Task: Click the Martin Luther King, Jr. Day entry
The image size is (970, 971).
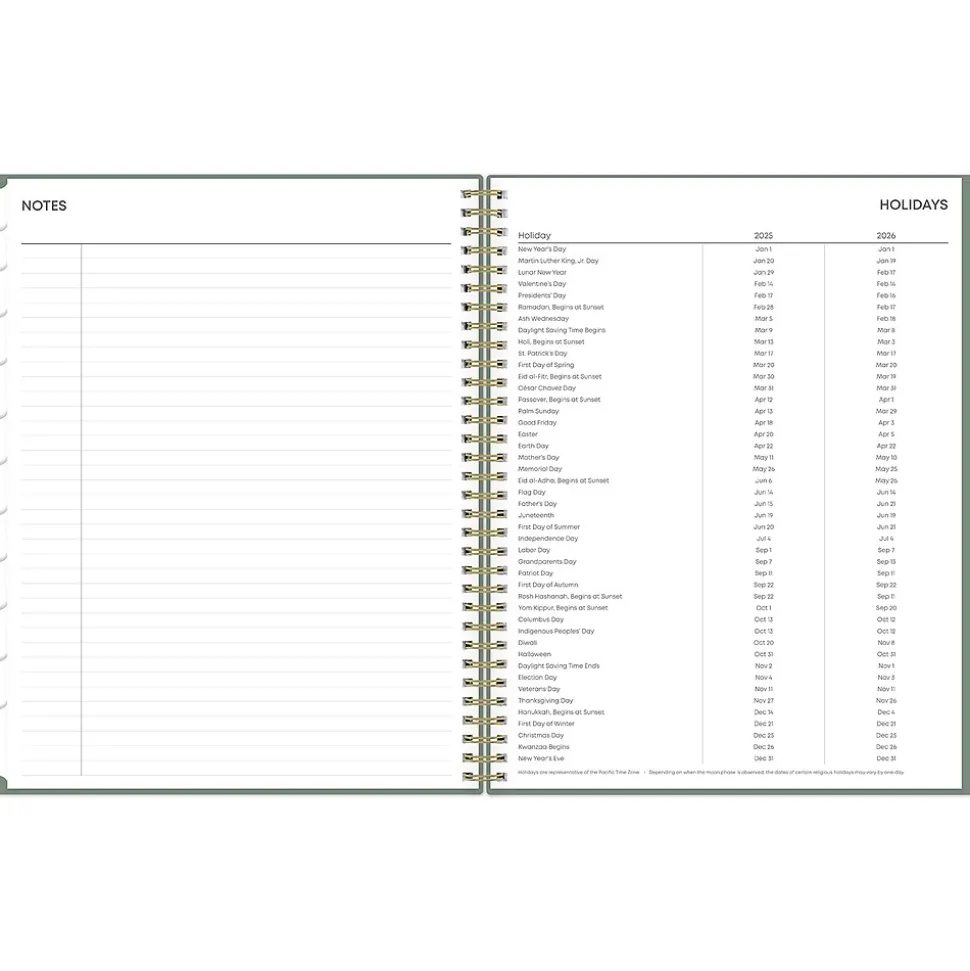Action: (x=558, y=261)
